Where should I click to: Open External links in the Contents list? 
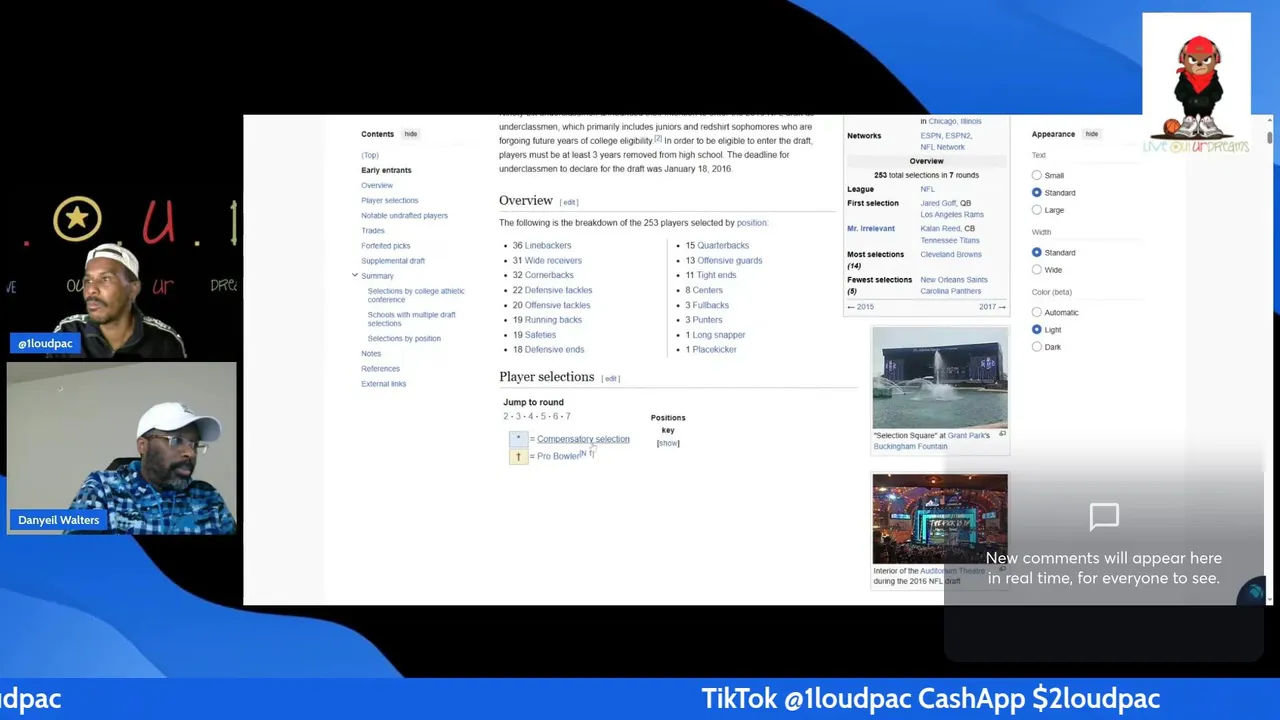pos(383,383)
